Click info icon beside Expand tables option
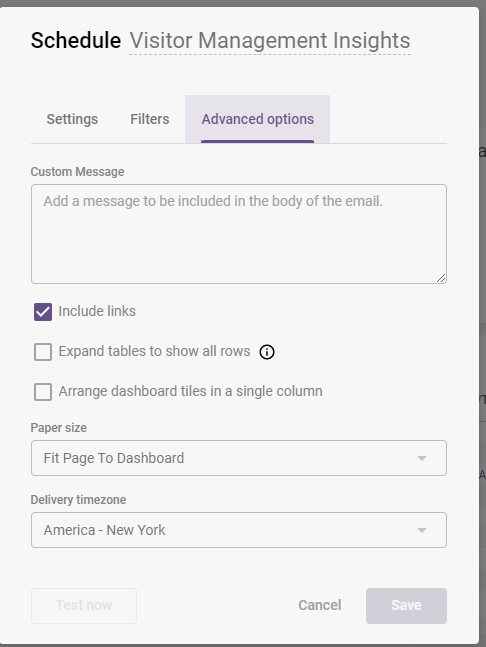 point(267,352)
